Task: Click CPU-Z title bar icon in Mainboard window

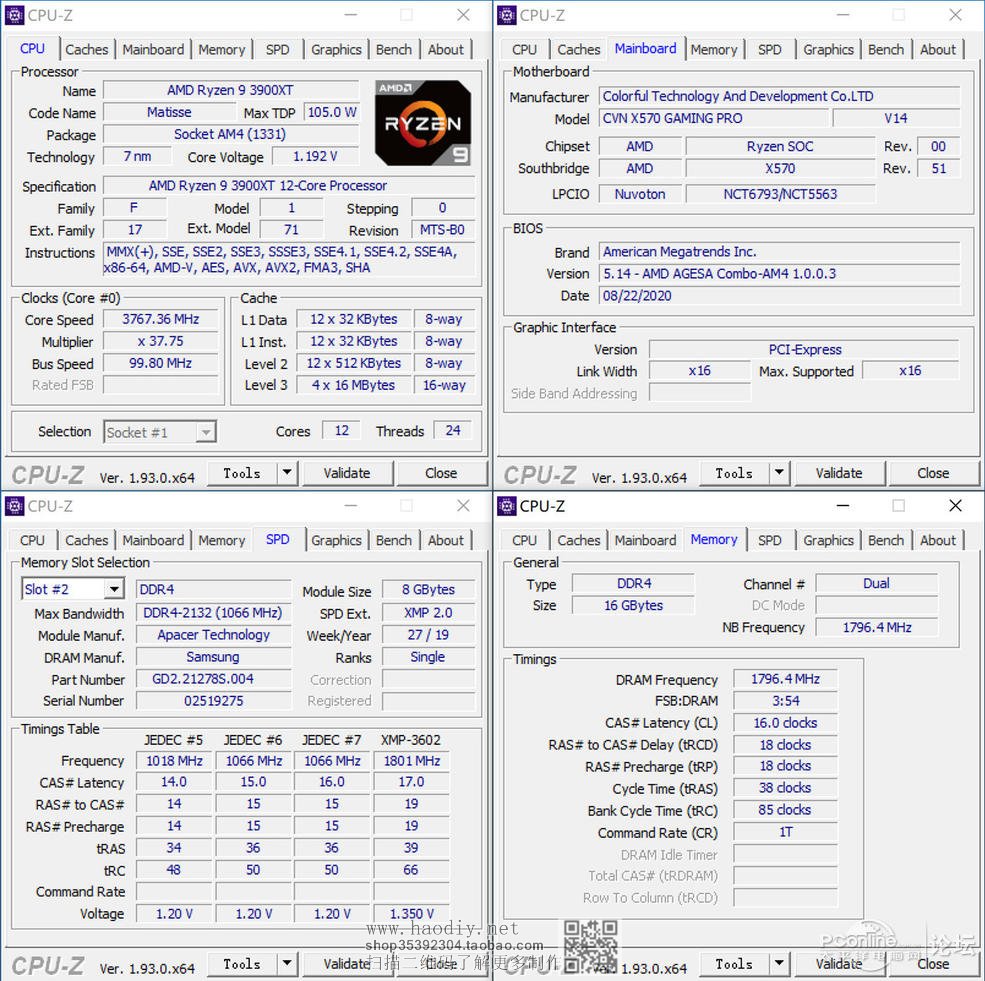Action: (x=507, y=15)
